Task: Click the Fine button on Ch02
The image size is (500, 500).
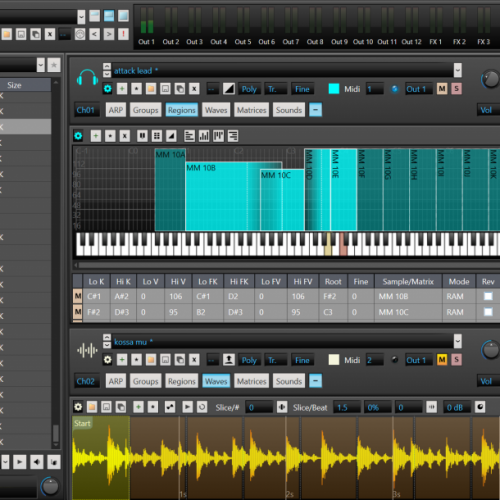Action: tap(302, 360)
